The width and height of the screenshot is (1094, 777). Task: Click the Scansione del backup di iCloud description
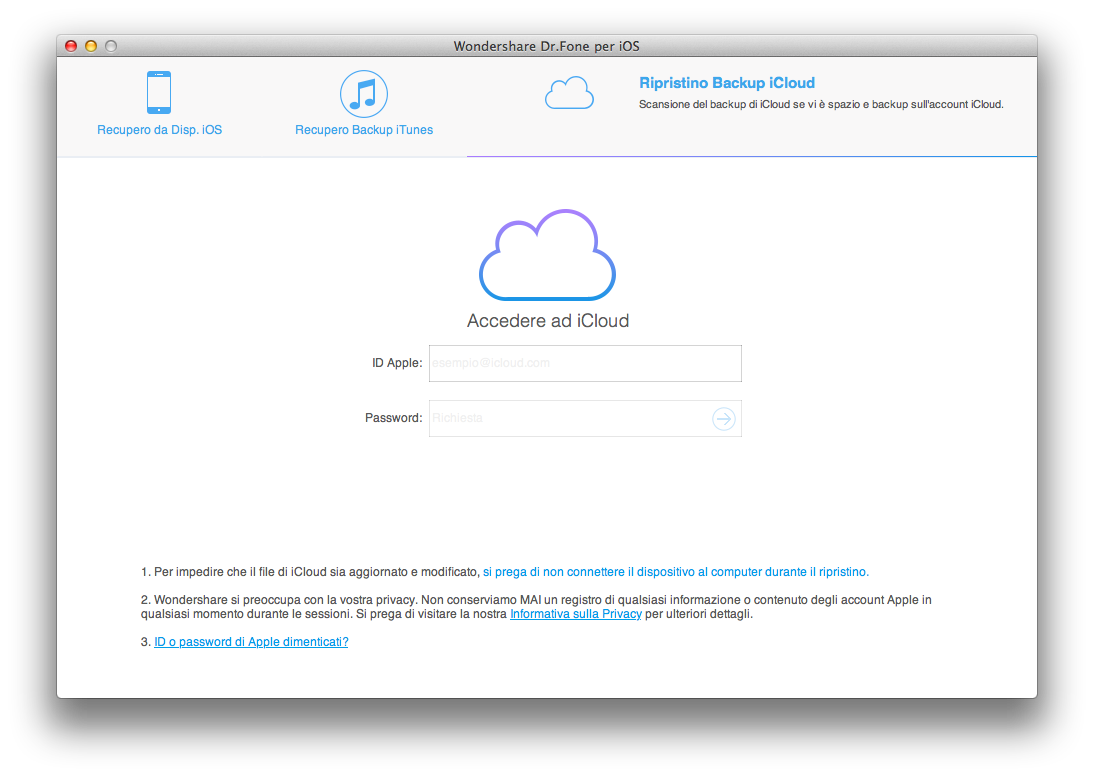click(x=821, y=105)
